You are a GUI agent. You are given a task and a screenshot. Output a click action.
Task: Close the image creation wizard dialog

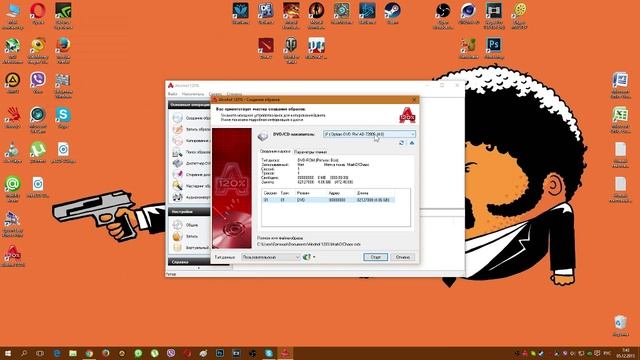[x=414, y=100]
